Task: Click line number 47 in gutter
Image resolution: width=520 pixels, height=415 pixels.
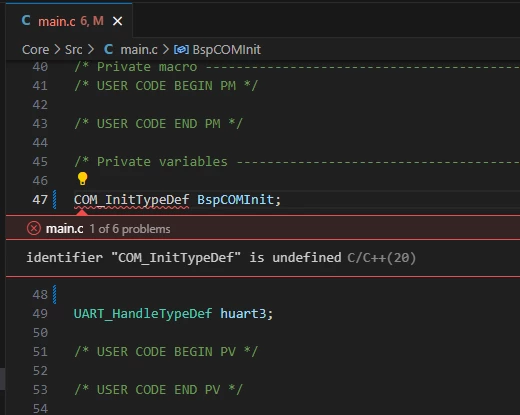Action: pos(40,200)
